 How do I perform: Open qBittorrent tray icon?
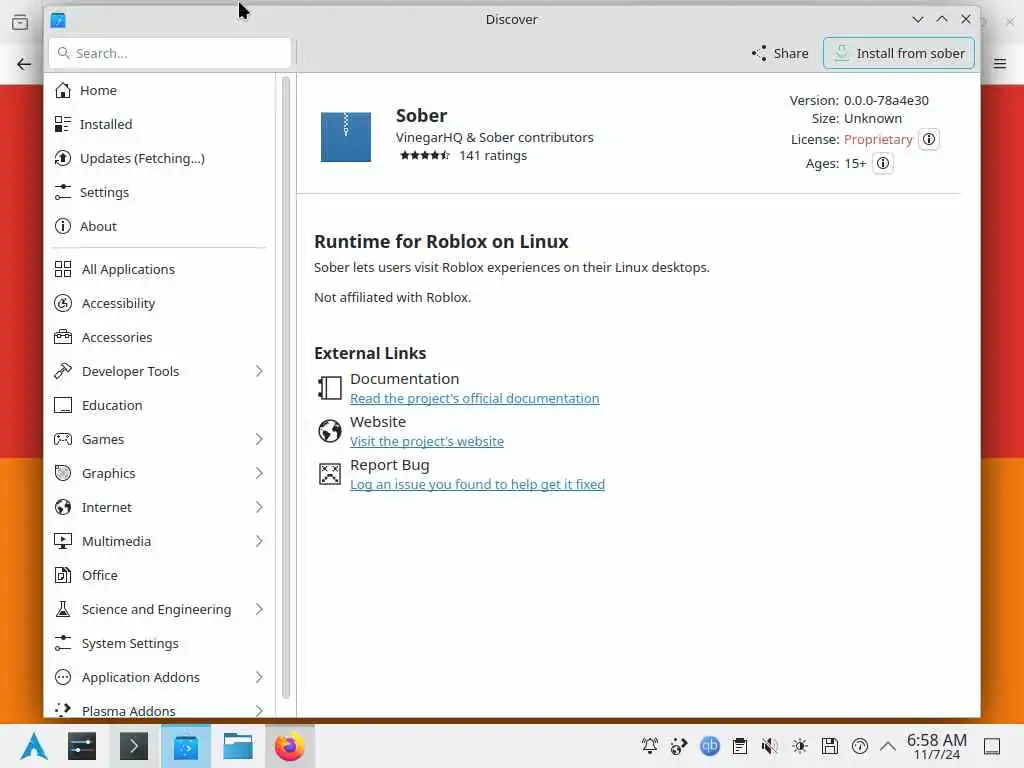(x=710, y=746)
